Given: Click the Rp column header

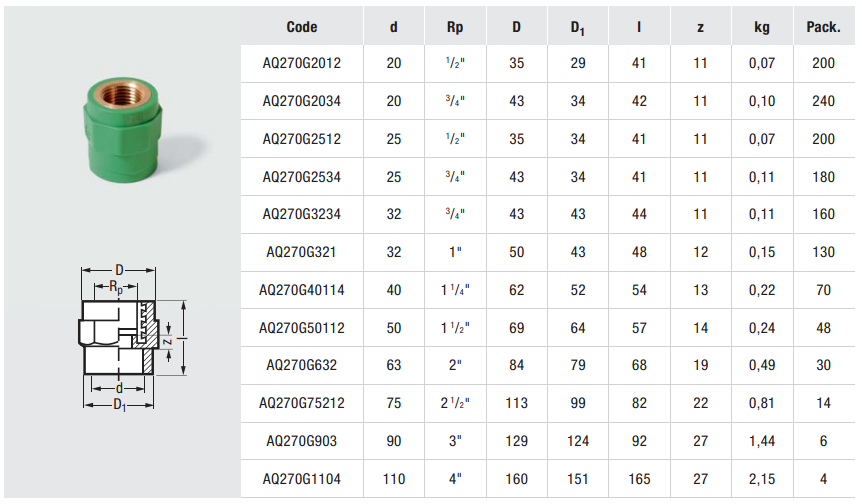Looking at the screenshot, I should tap(456, 27).
